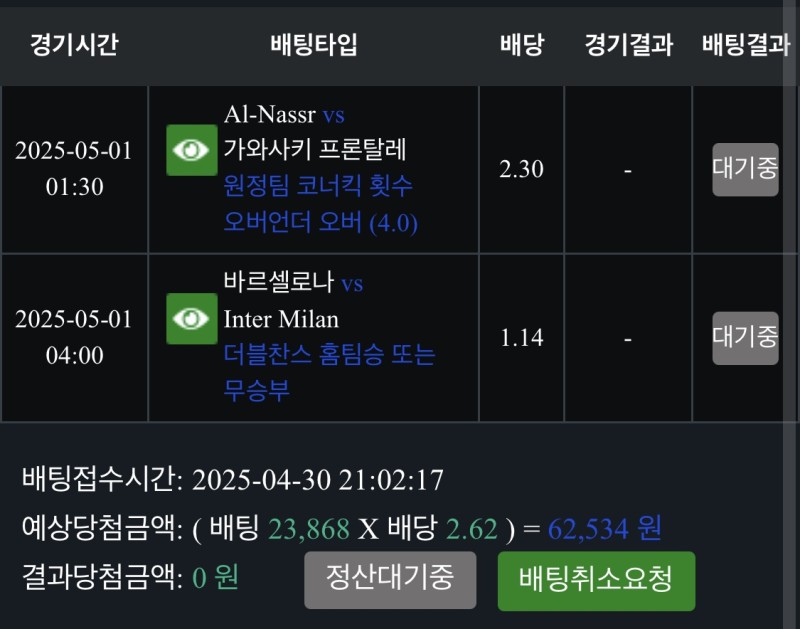Click the 바르셀로나 vs Inter Milan match title
Screen dimensions: 800x629
pyautogui.click(x=293, y=301)
